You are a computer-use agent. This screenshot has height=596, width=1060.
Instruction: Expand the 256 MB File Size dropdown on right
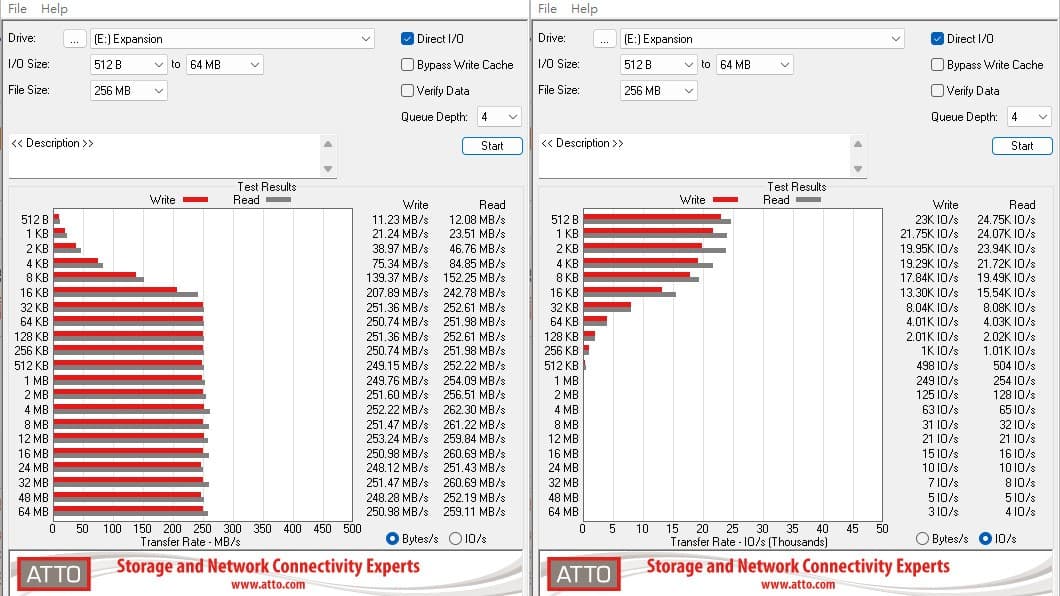point(658,91)
